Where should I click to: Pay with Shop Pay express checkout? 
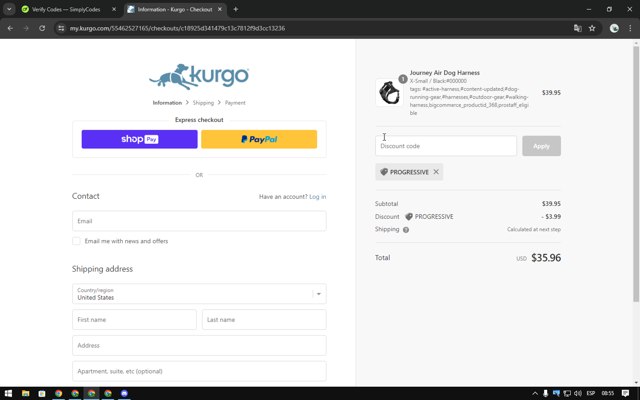coord(140,139)
